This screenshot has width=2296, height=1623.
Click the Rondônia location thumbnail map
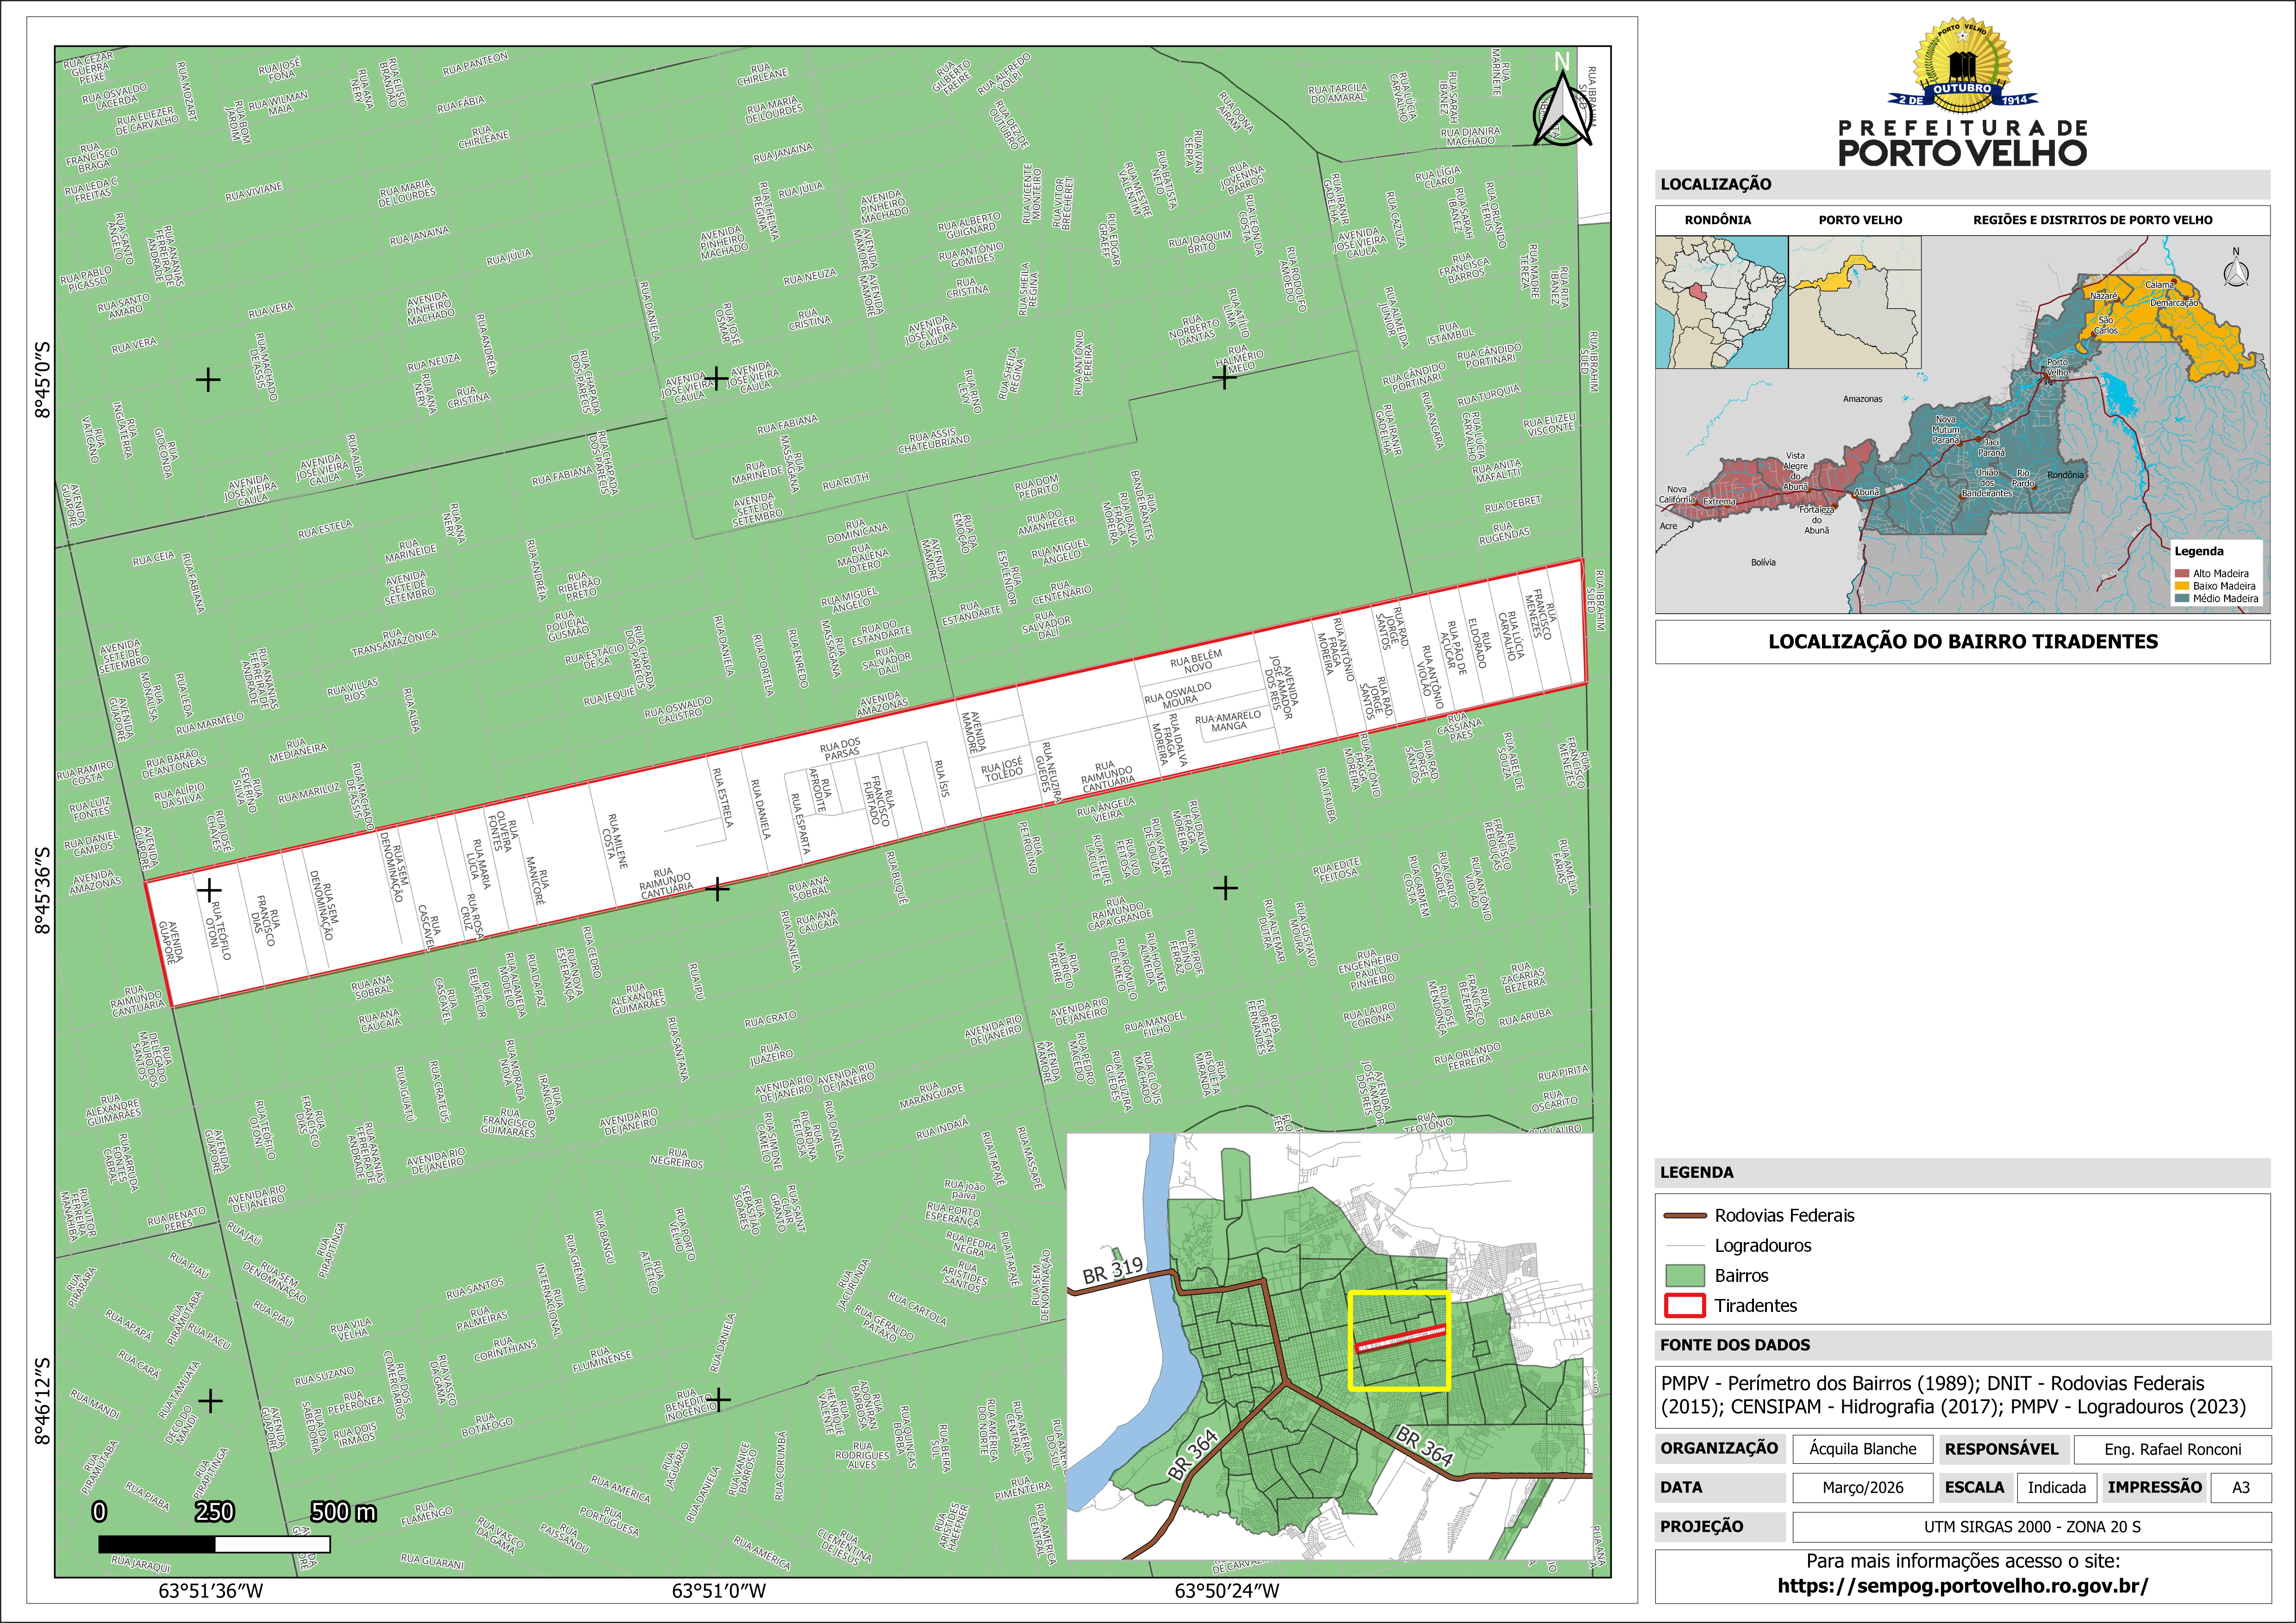1721,302
